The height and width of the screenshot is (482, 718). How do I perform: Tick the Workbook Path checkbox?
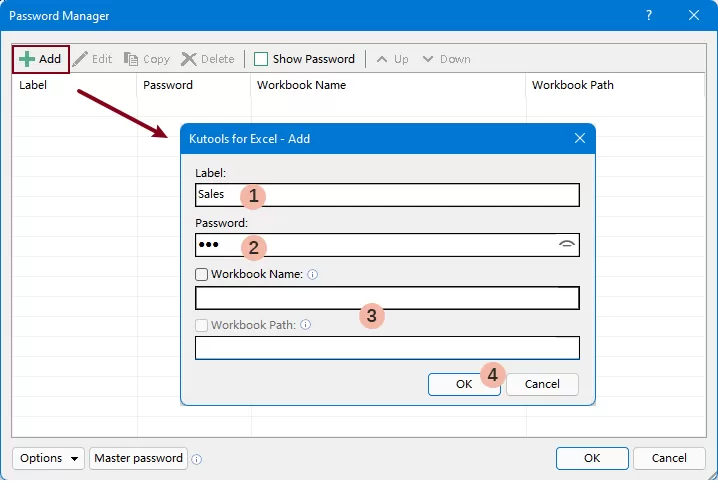[x=201, y=325]
